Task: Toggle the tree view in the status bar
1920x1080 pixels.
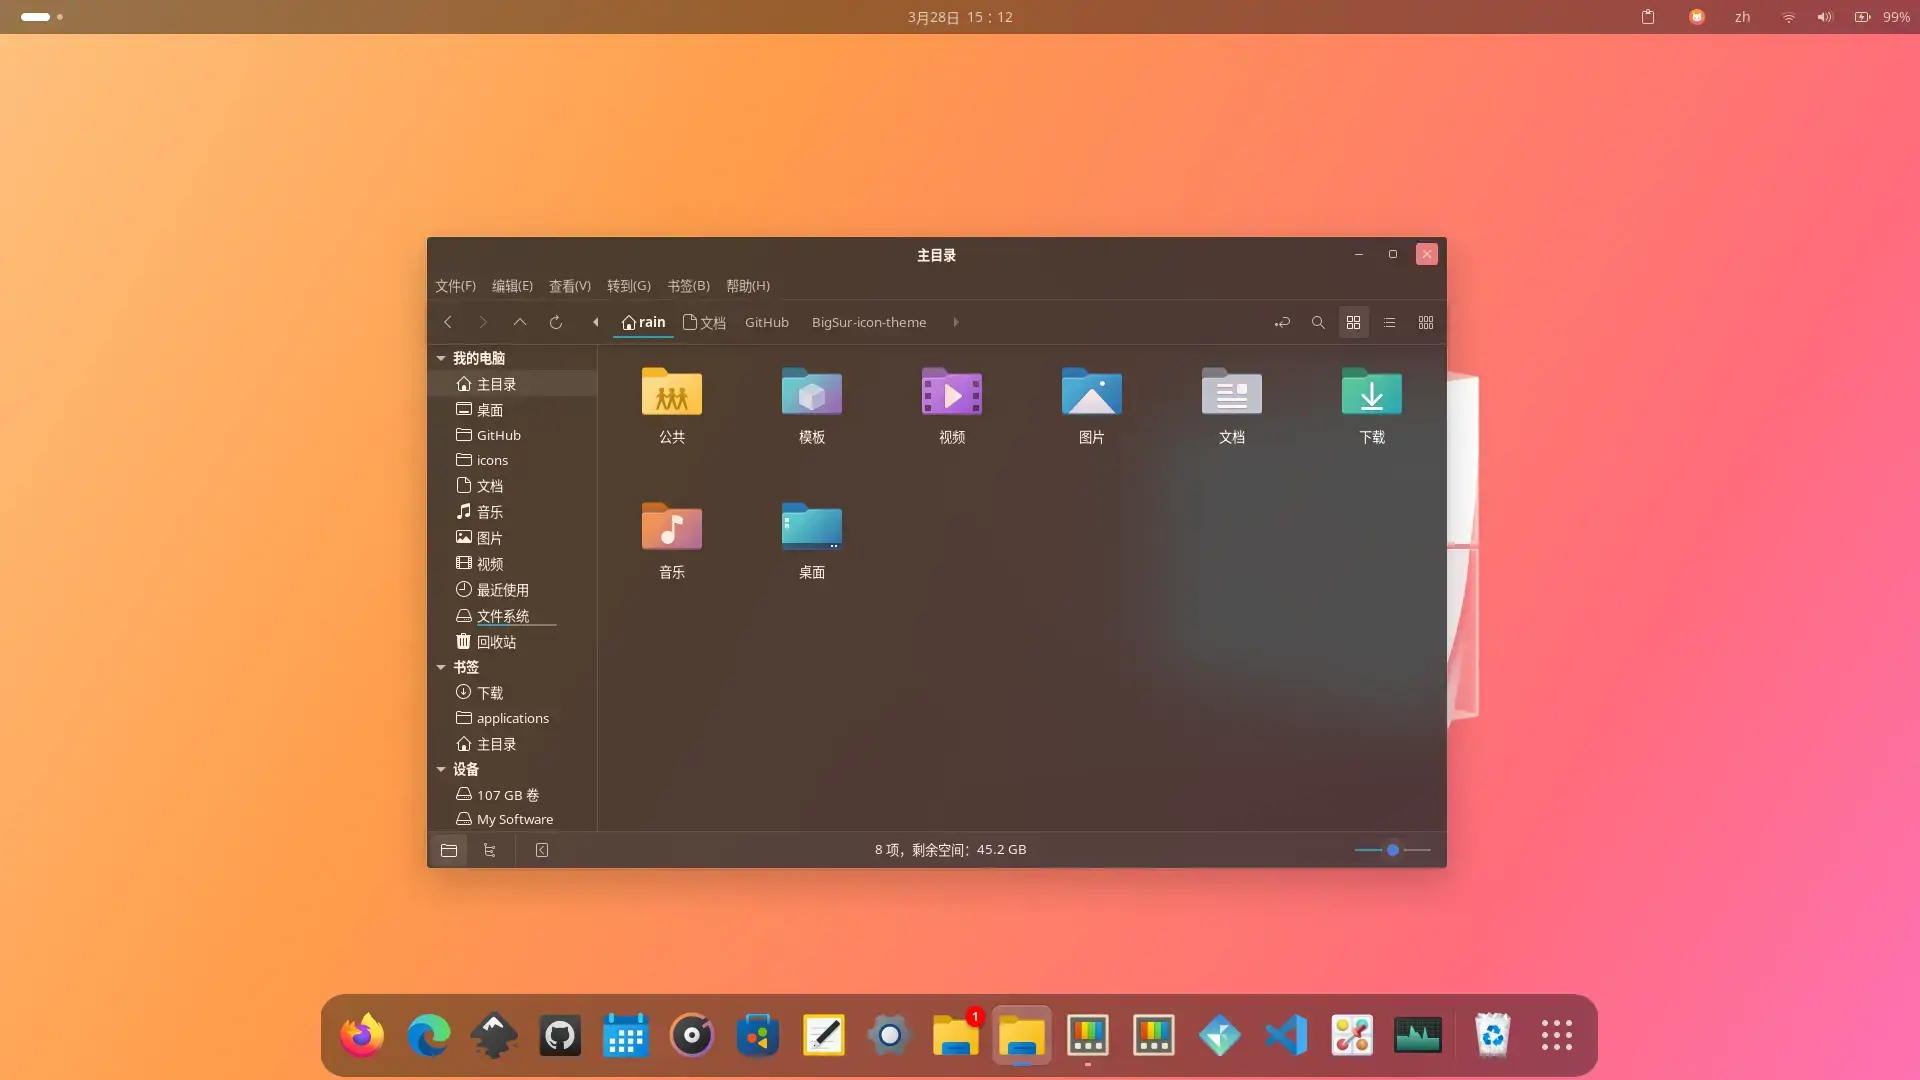Action: pyautogui.click(x=489, y=850)
